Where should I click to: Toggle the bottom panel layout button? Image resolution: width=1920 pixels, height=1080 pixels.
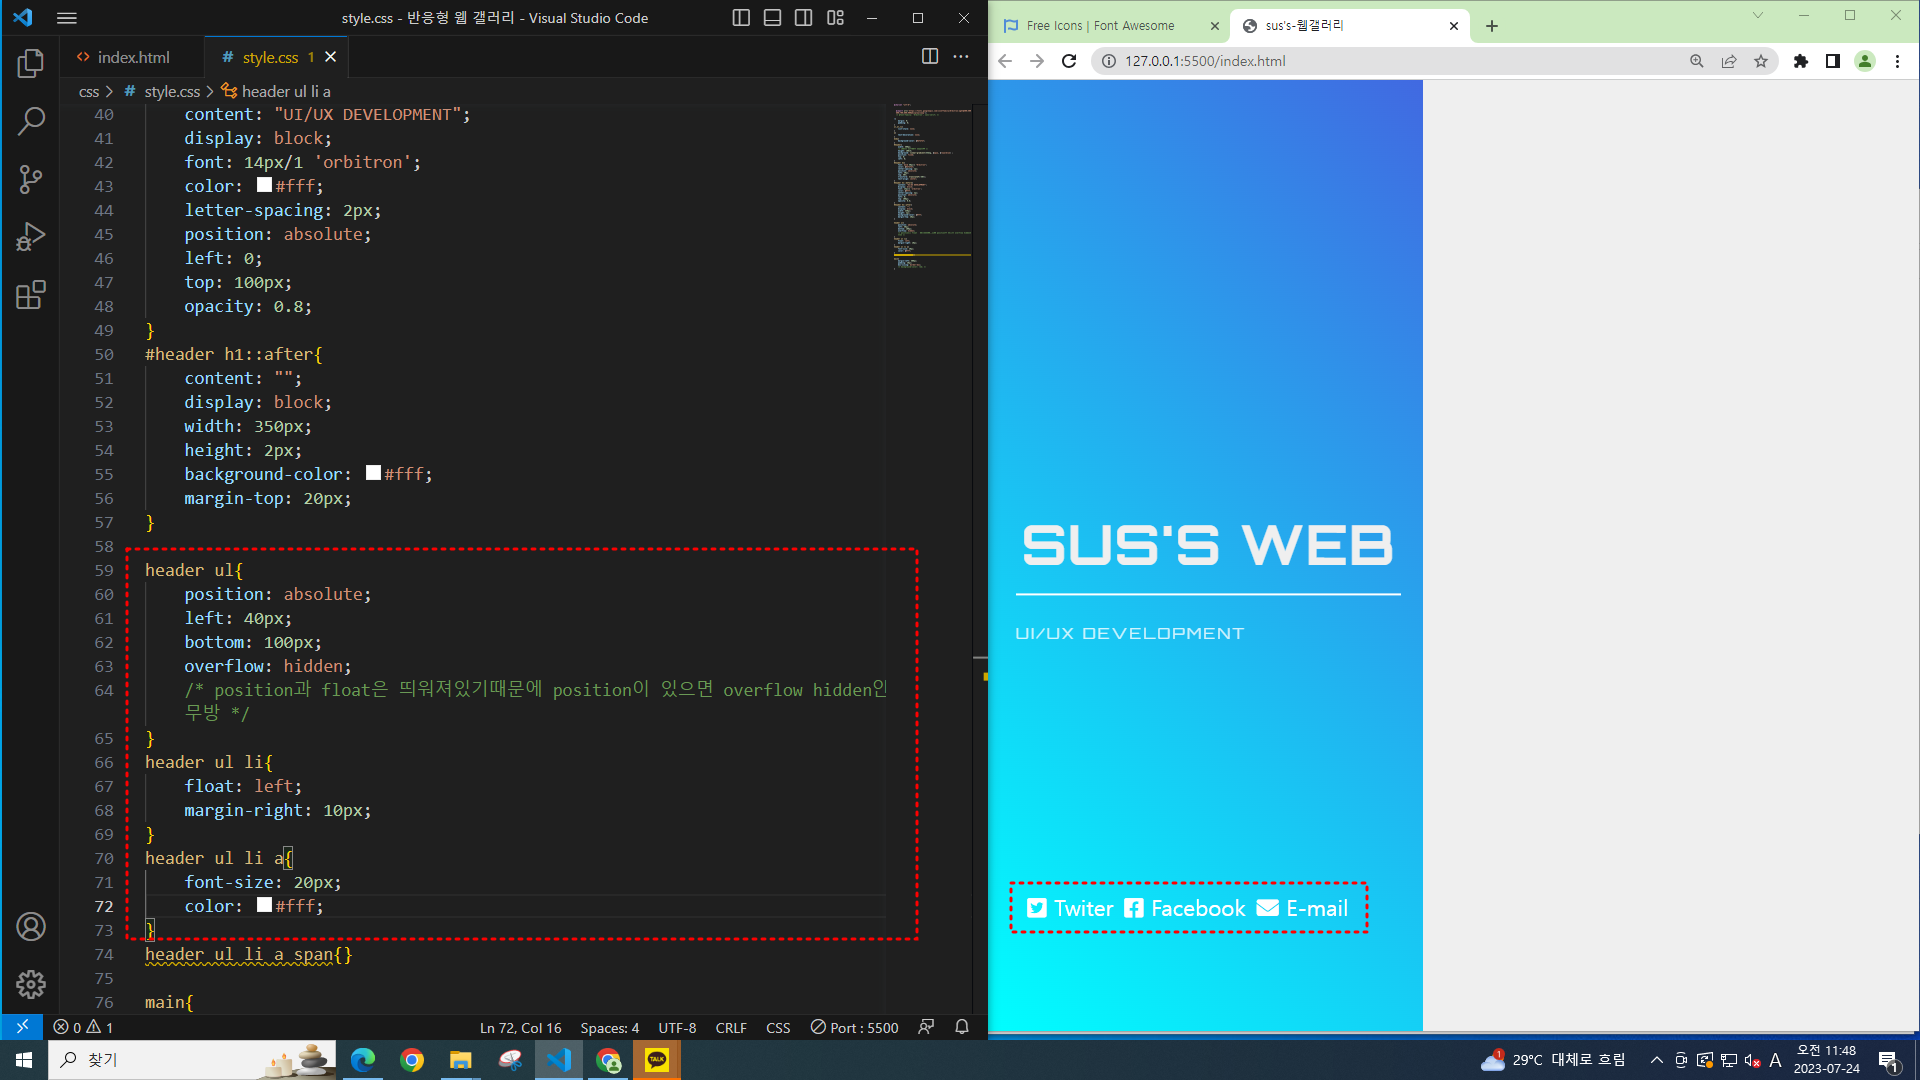click(x=772, y=18)
